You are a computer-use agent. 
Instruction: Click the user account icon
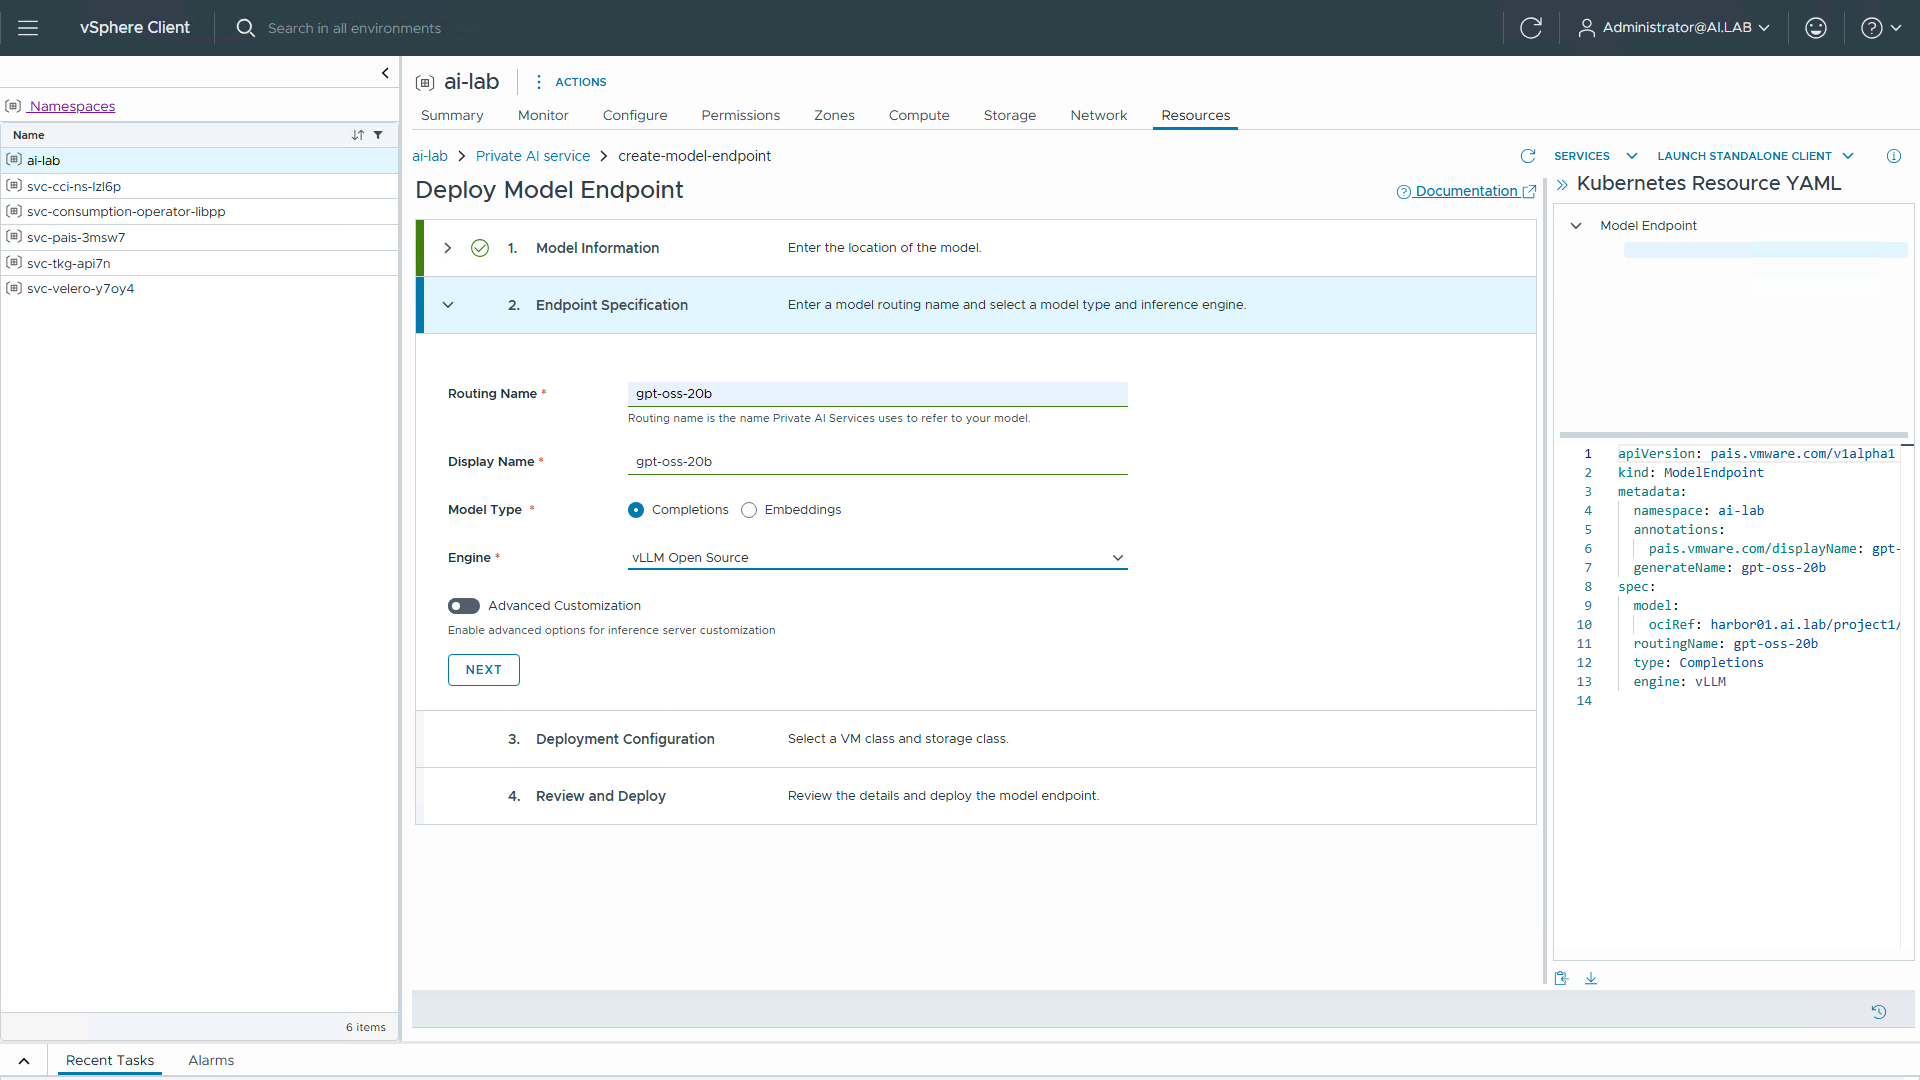tap(1586, 28)
